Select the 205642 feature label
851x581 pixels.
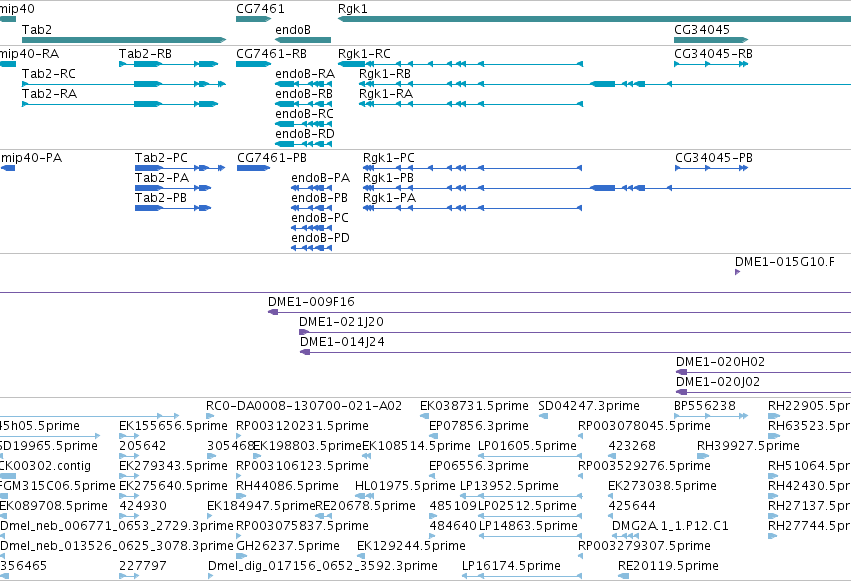(x=143, y=446)
